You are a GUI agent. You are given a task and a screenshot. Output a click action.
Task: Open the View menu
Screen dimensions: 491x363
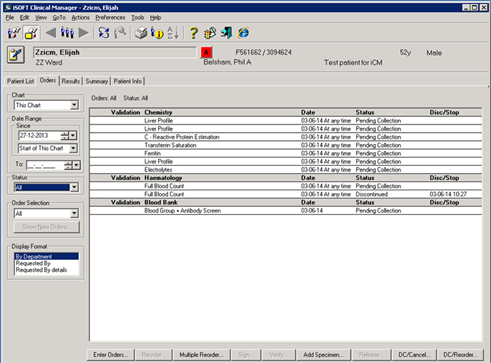coord(41,18)
